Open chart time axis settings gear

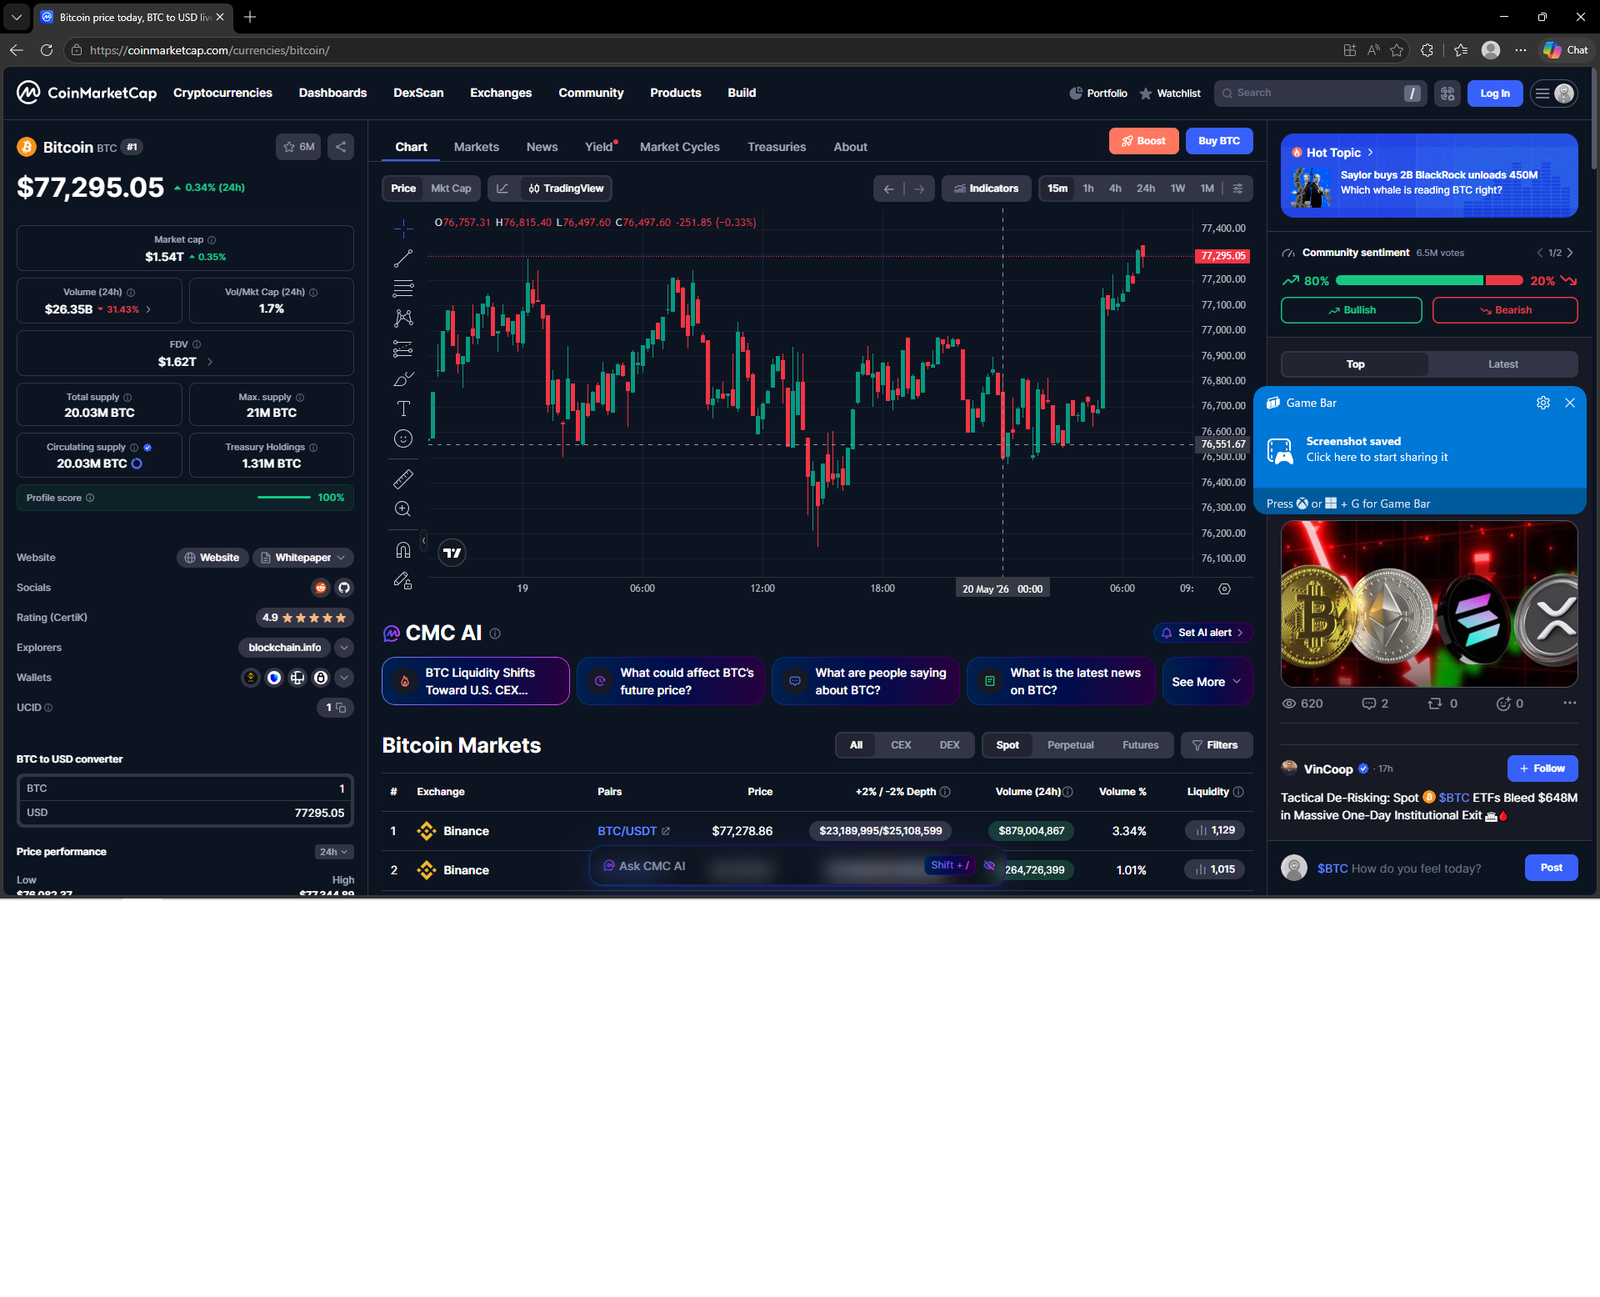tap(1224, 589)
